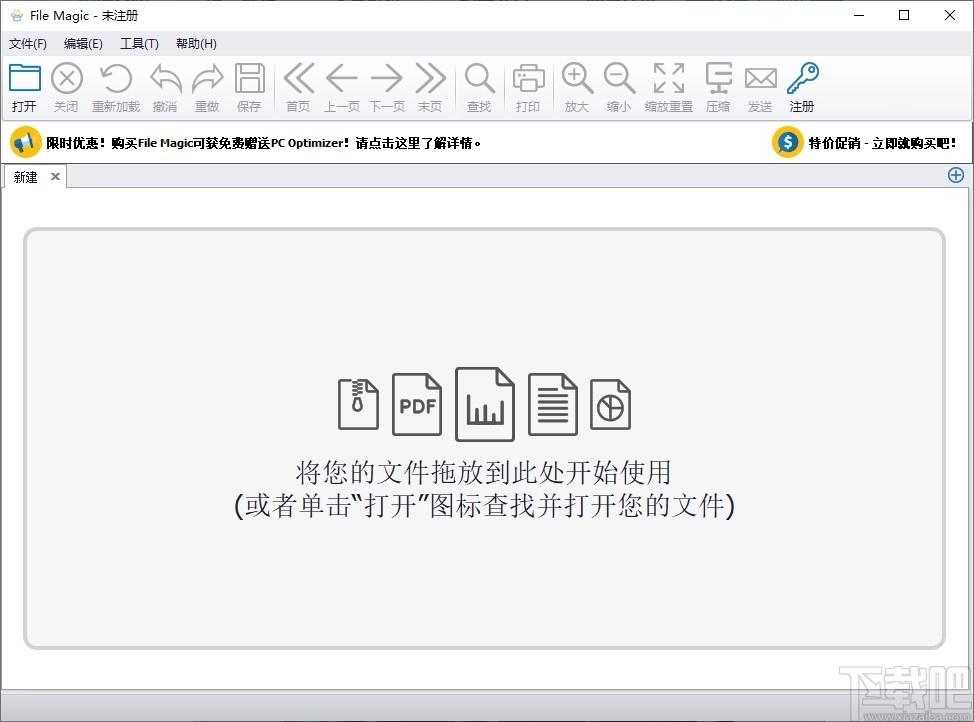This screenshot has height=722, width=974.
Task: Click the 特价促销 - 立即就购买吧 link
Action: pos(882,143)
